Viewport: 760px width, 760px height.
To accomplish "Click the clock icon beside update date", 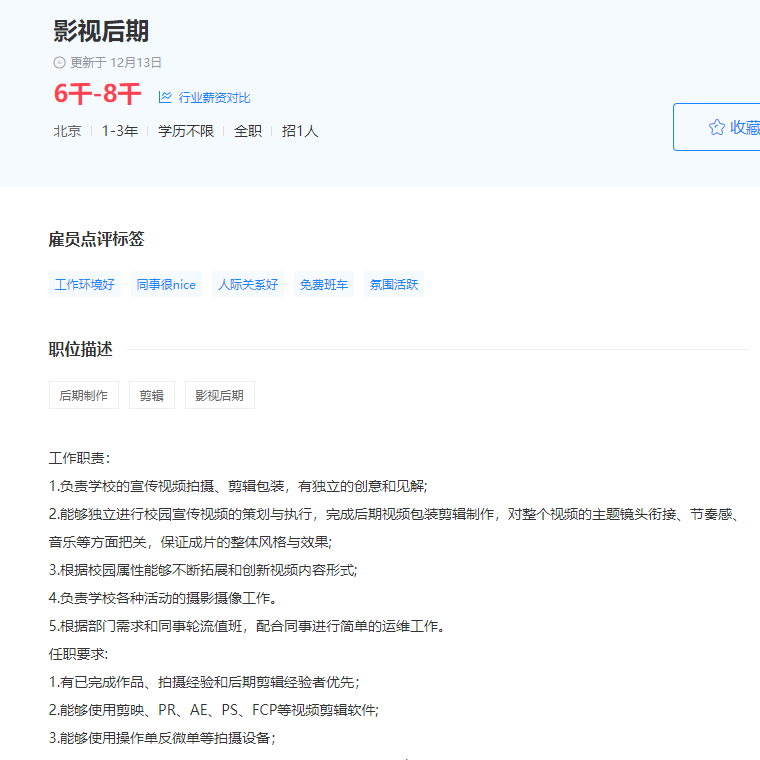I will point(59,63).
